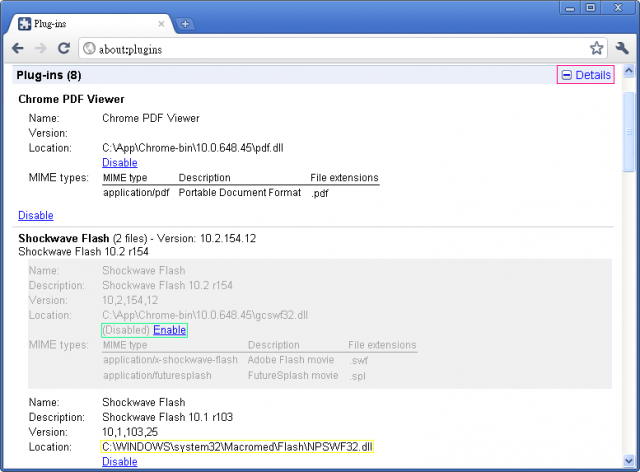
Task: Click the pdf.dll location path text
Action: click(193, 148)
